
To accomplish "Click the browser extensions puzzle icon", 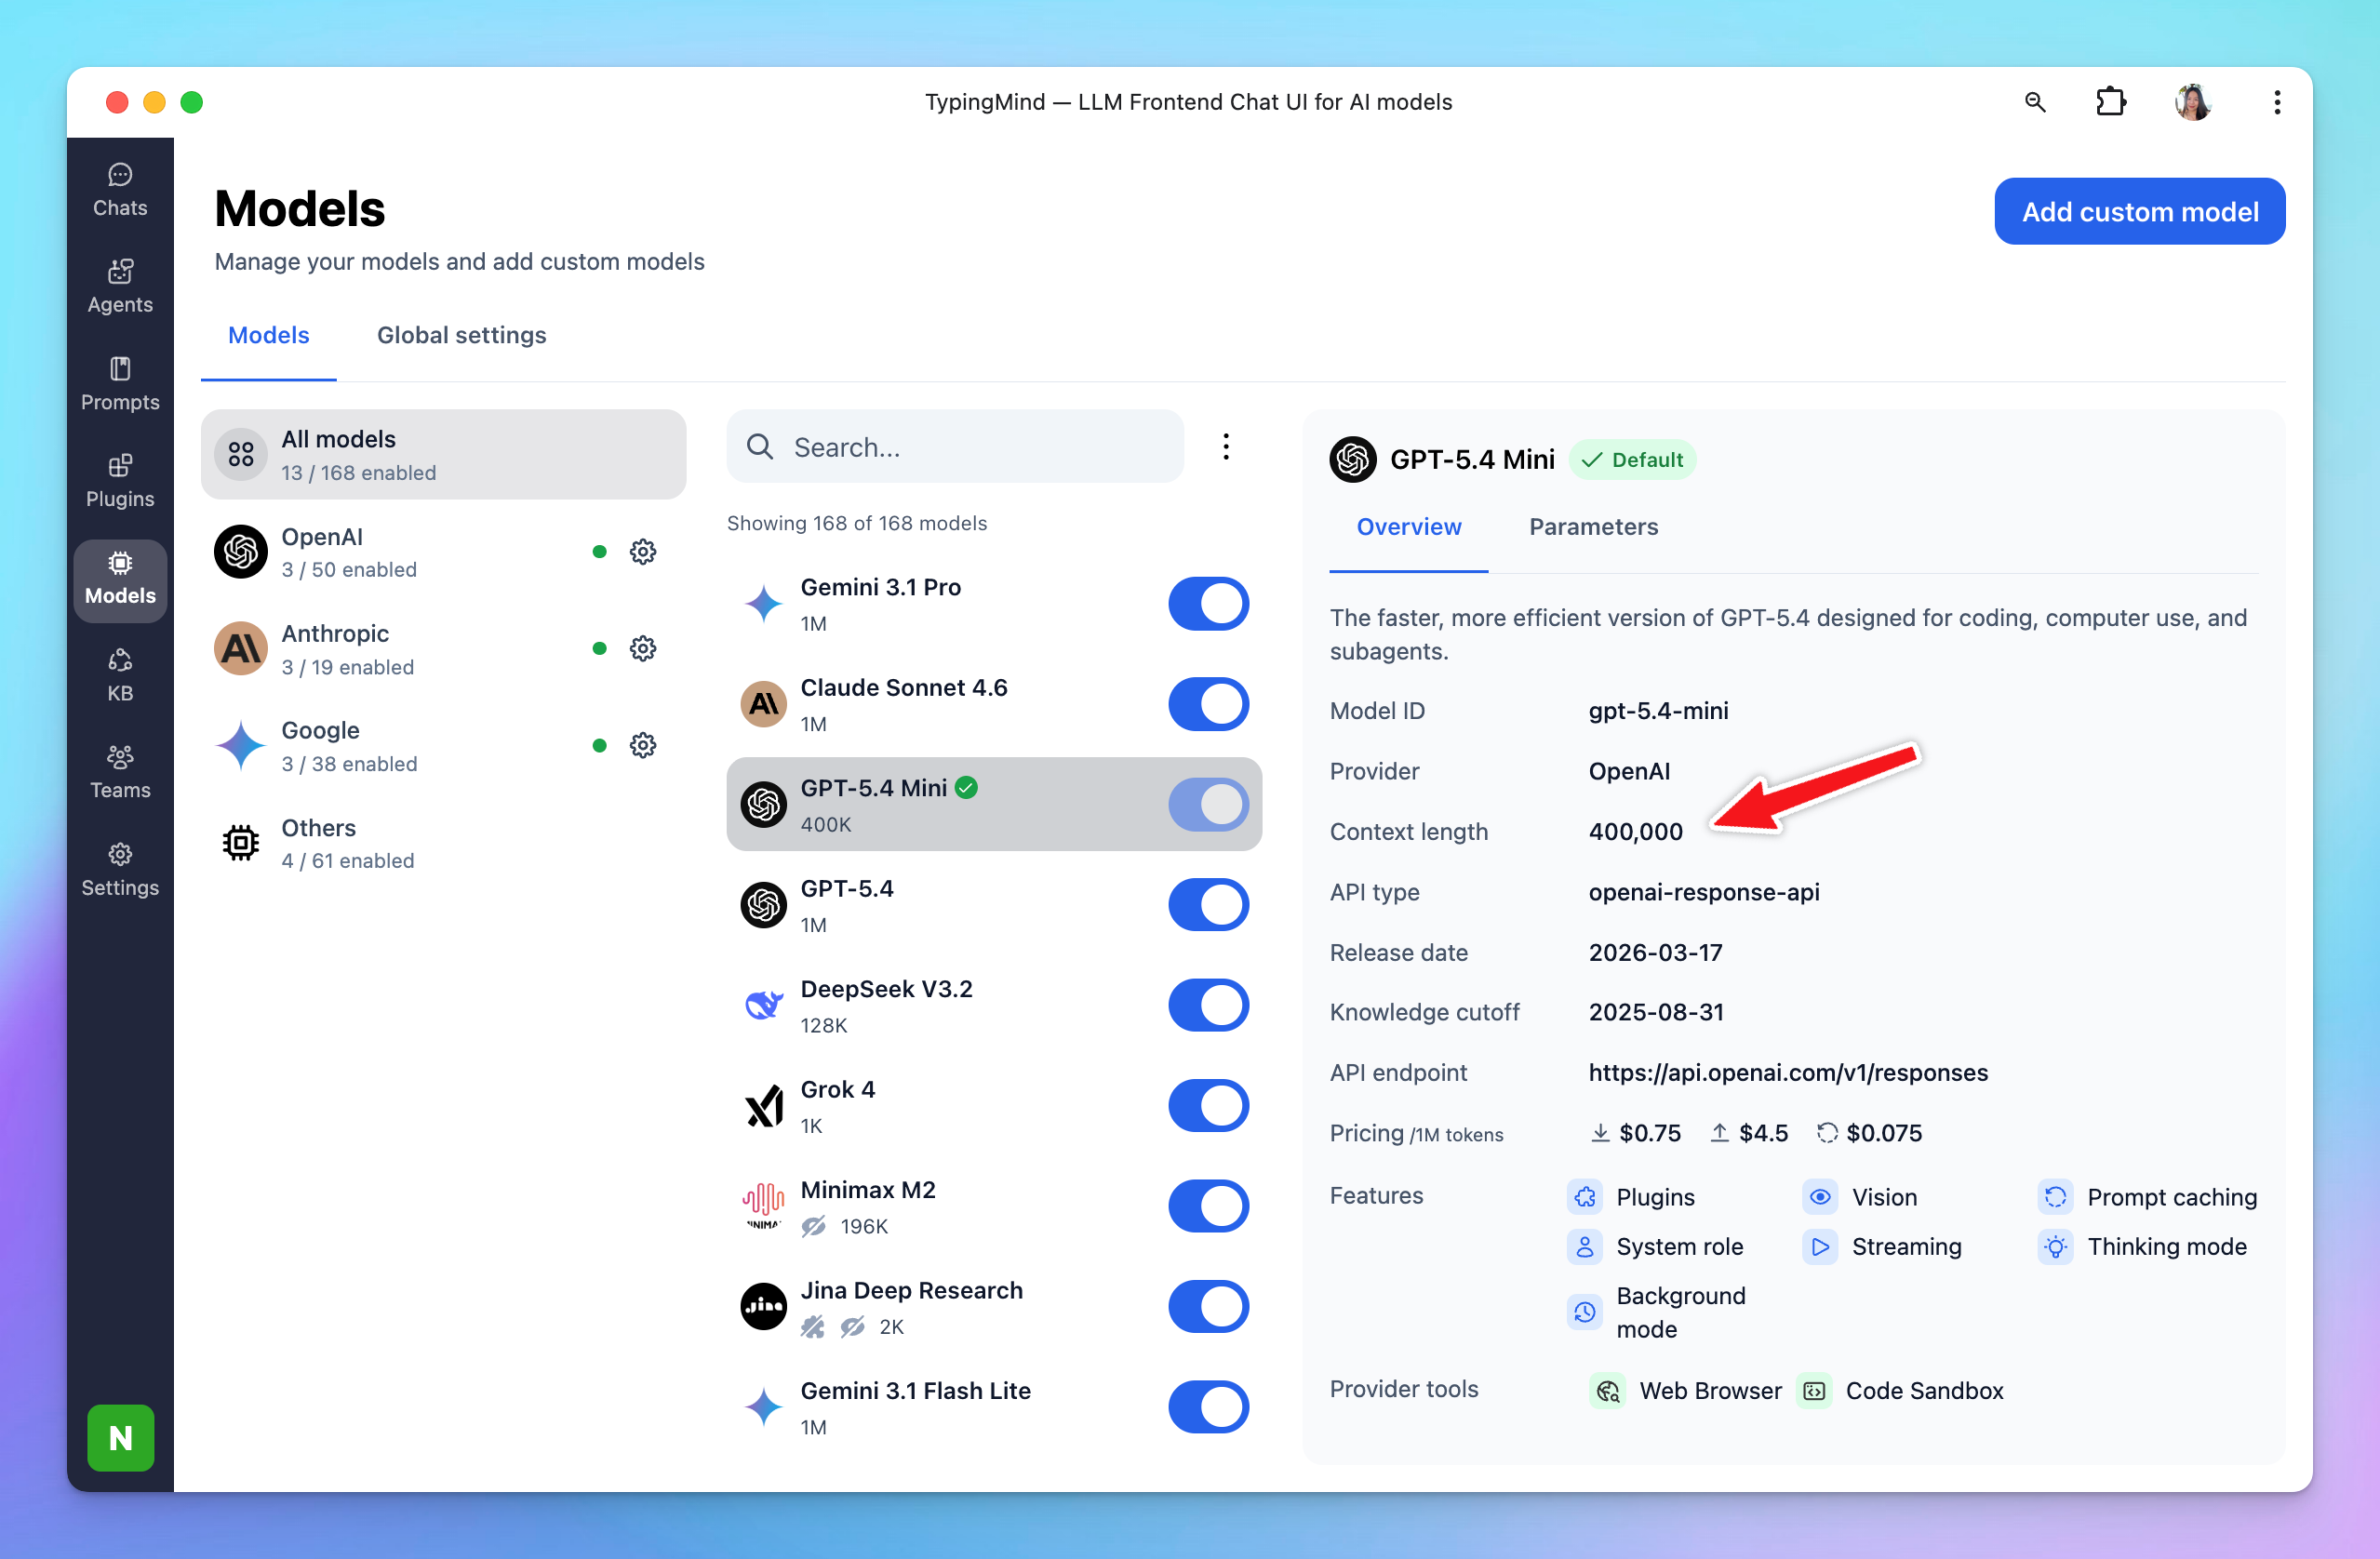I will tap(2110, 102).
